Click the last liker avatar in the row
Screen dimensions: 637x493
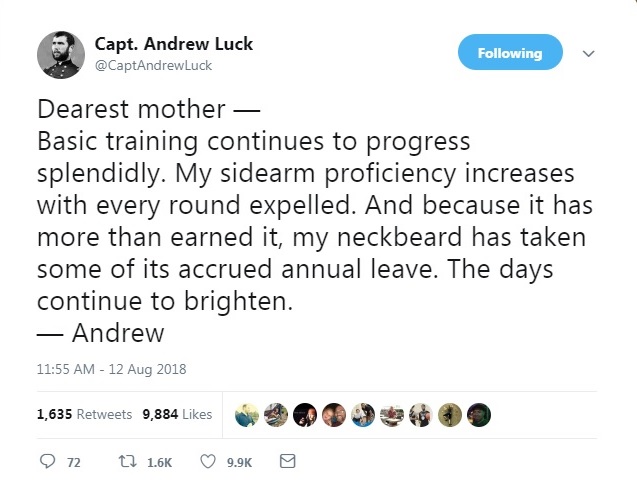coord(480,414)
